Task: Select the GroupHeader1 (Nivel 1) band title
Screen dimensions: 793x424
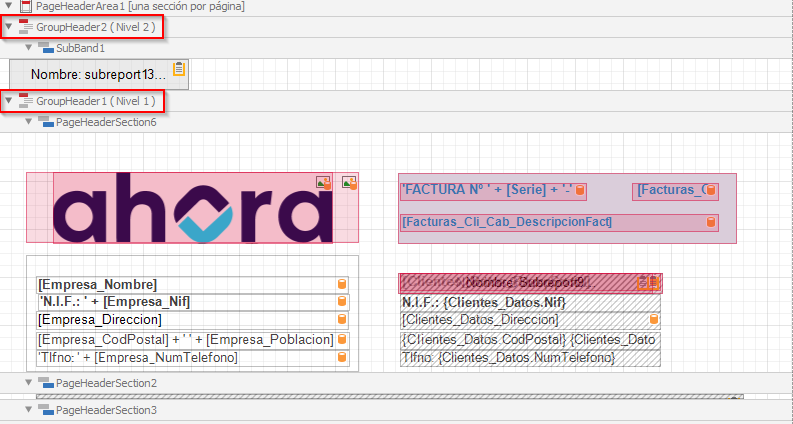Action: click(x=96, y=101)
